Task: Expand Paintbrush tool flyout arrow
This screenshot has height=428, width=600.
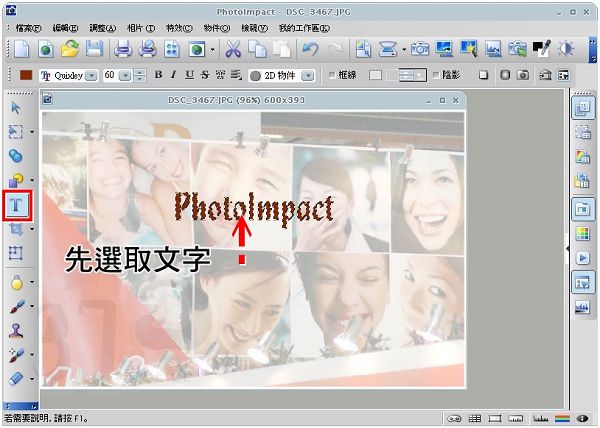Action: [x=32, y=306]
